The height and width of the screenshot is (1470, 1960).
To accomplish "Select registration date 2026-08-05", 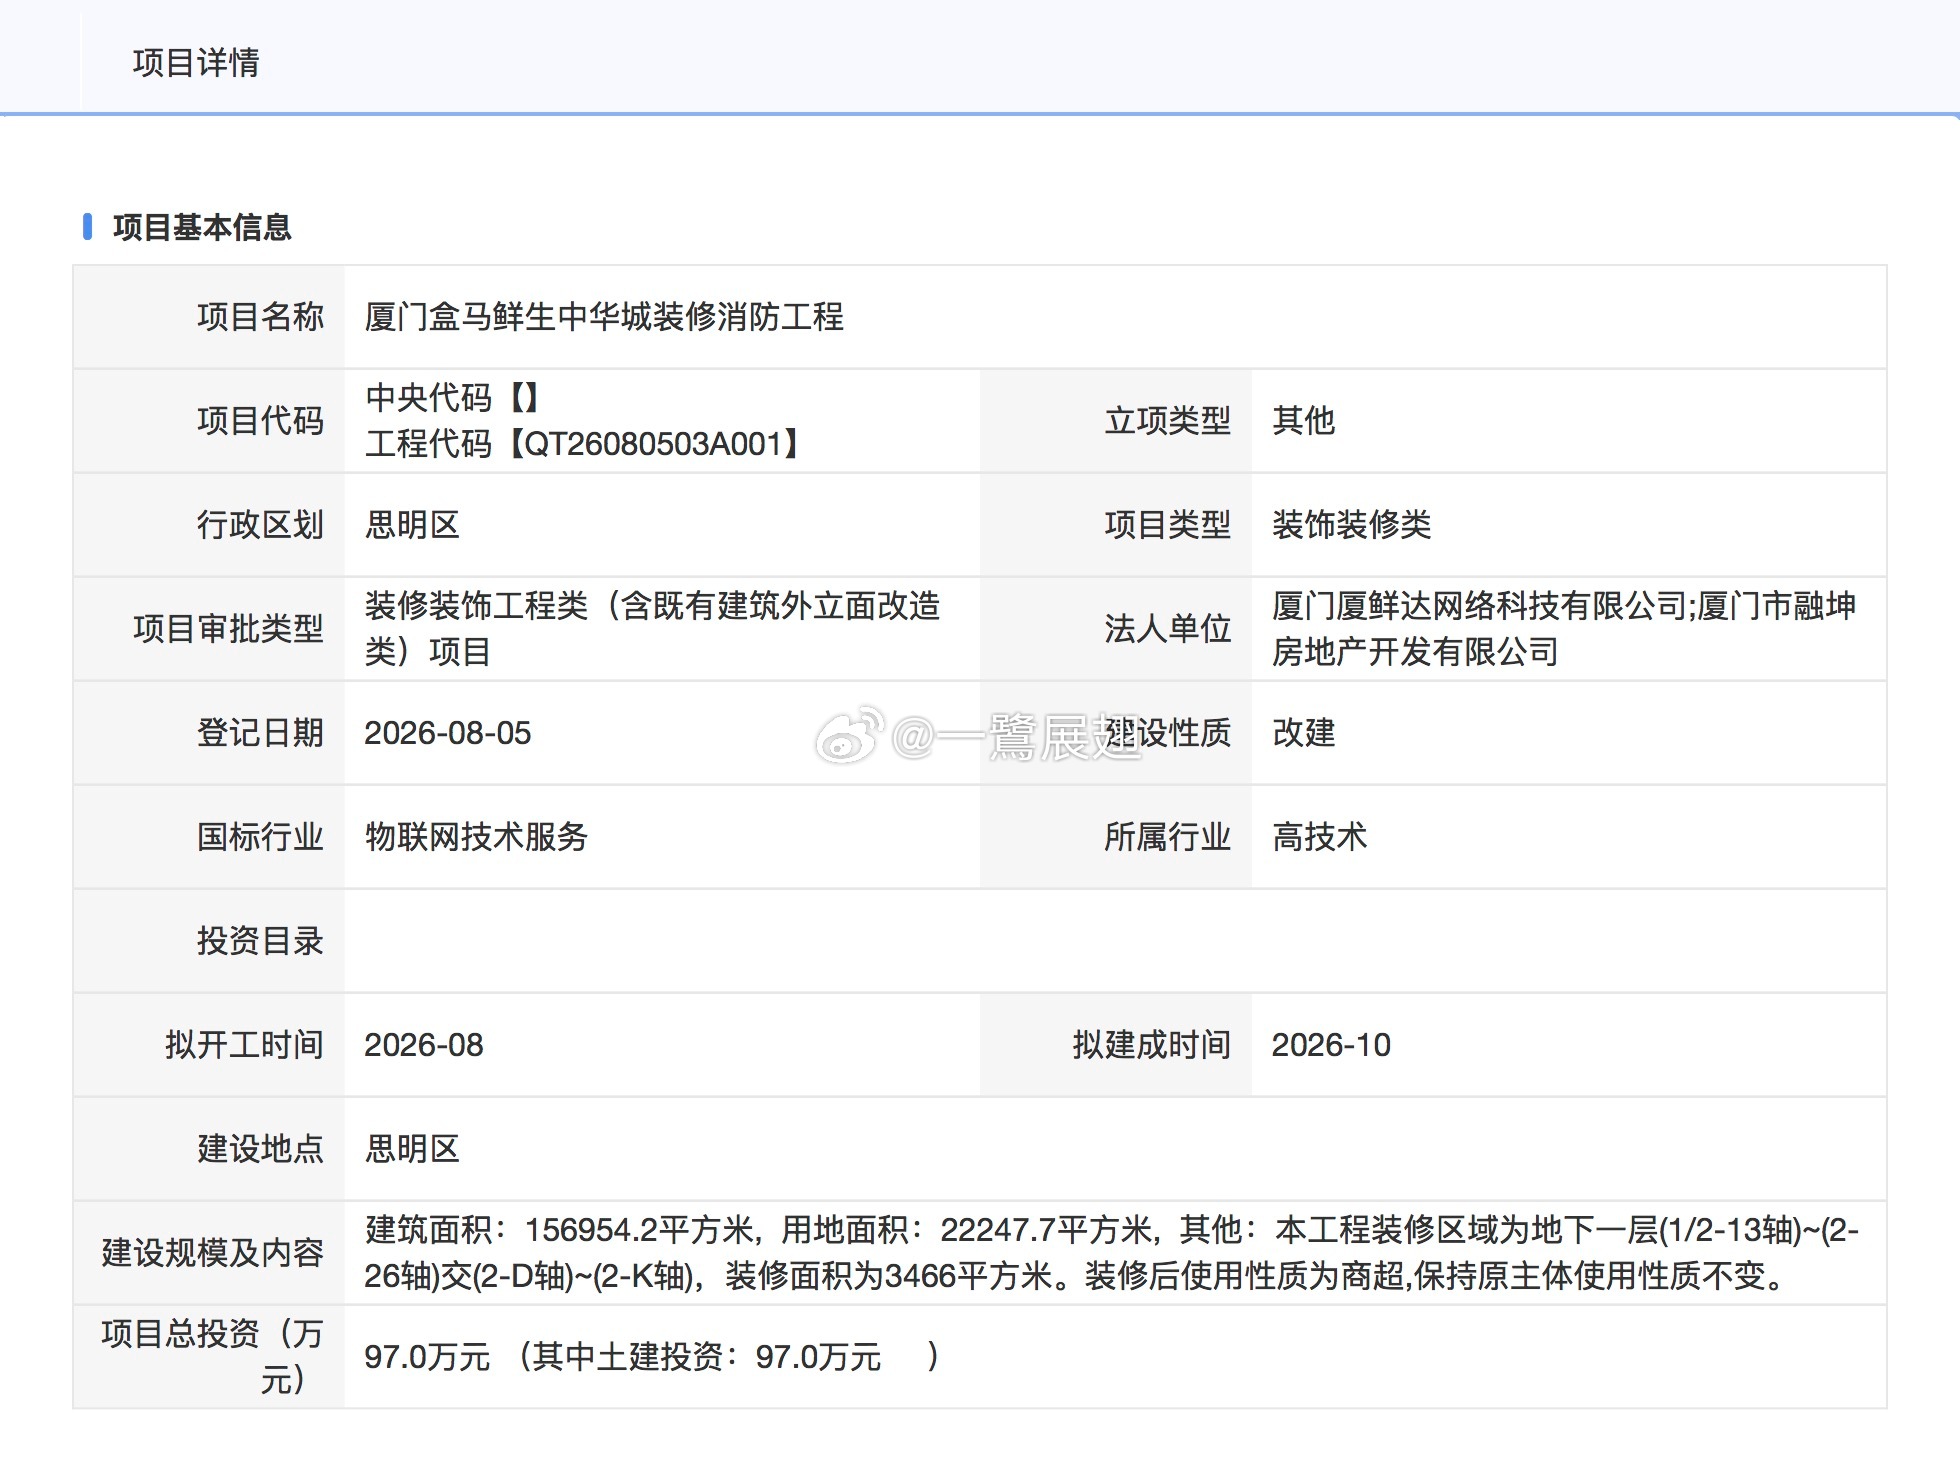I will (448, 733).
